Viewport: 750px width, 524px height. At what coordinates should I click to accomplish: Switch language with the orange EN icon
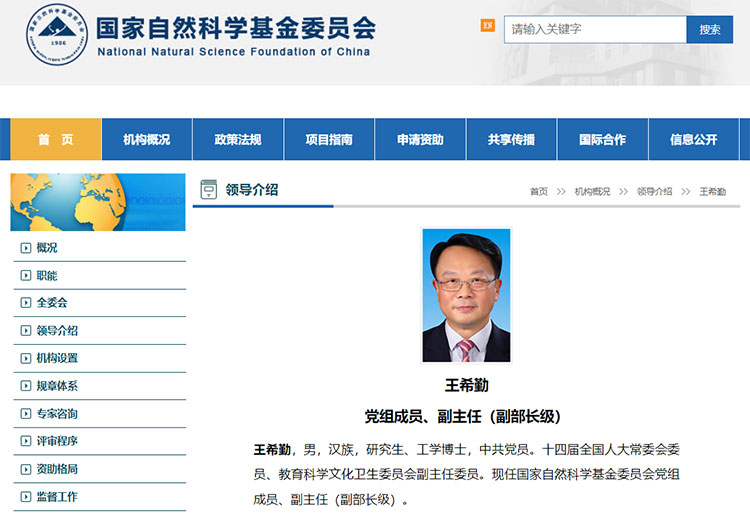coord(487,25)
